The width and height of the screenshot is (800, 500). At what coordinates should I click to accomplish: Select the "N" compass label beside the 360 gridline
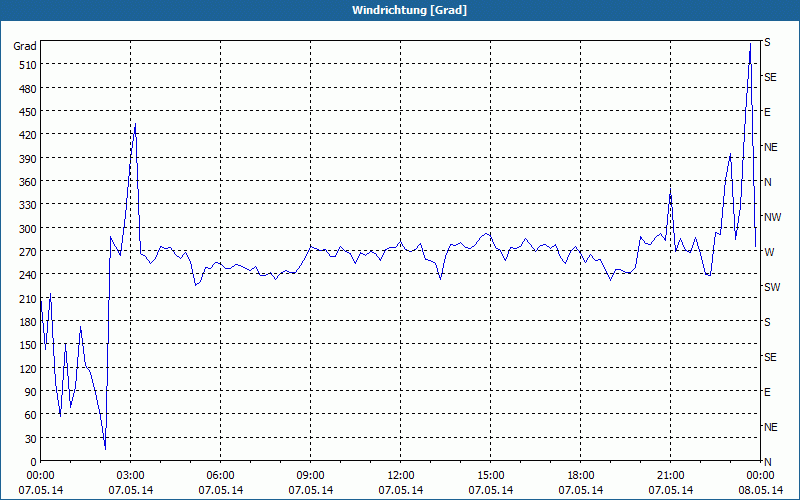[767, 182]
